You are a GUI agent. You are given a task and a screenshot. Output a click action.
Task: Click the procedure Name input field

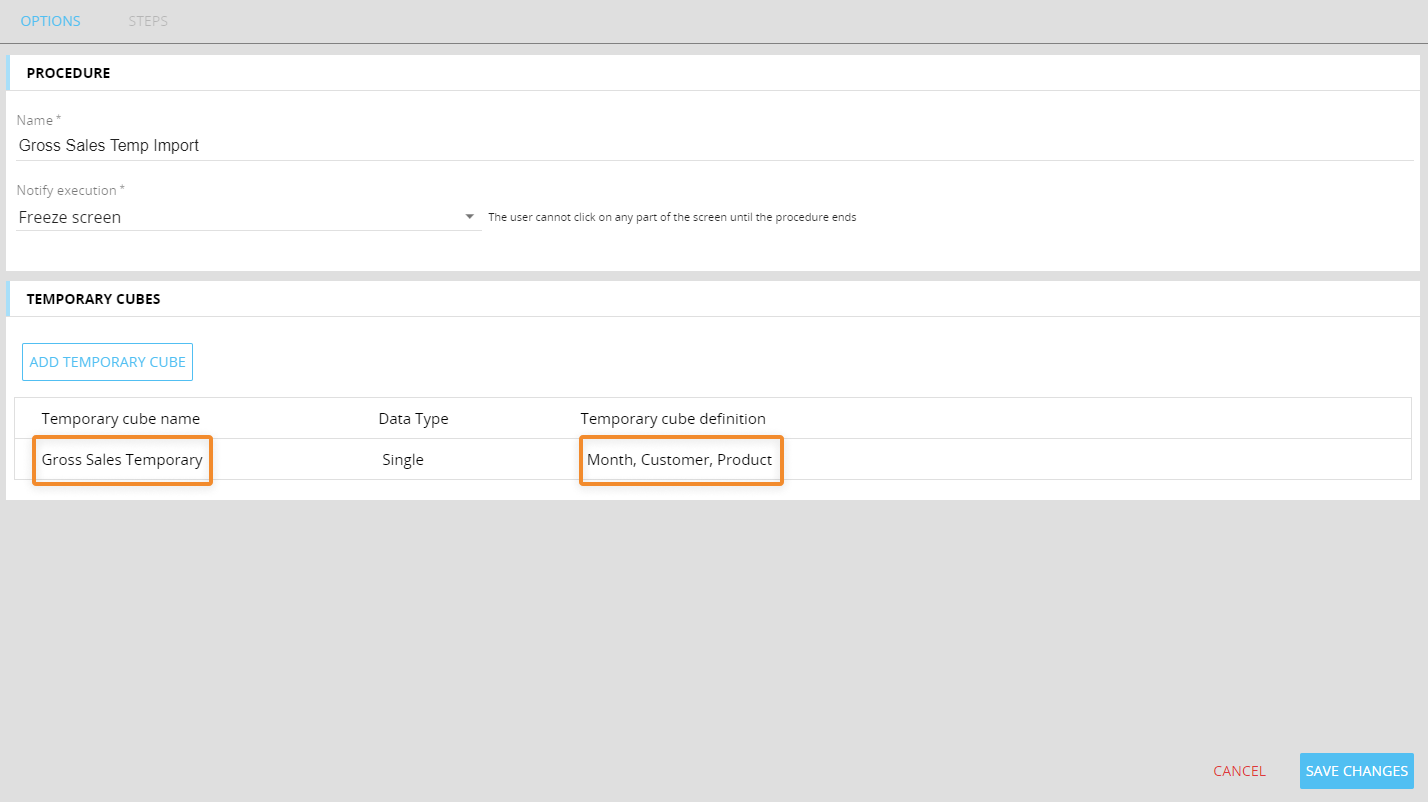click(700, 146)
